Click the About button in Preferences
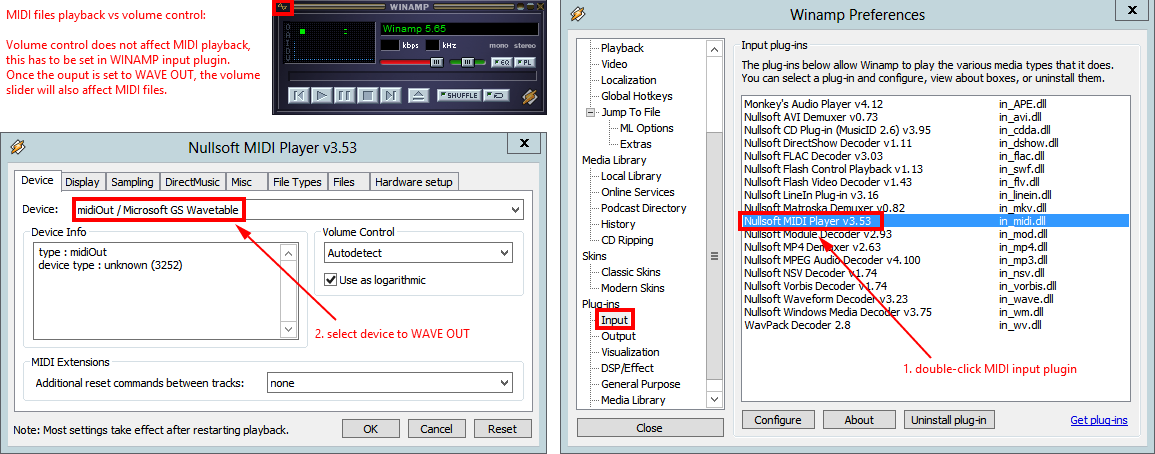Image resolution: width=1155 pixels, height=454 pixels. coord(859,420)
